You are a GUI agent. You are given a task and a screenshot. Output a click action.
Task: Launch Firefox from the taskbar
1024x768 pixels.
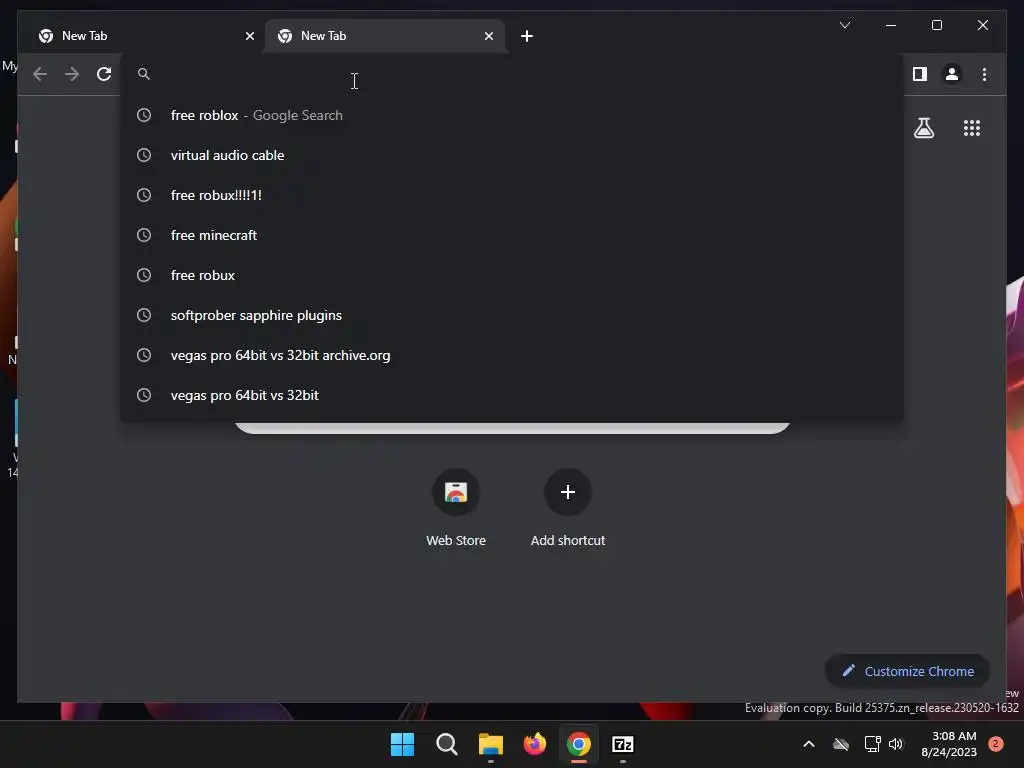(x=535, y=744)
